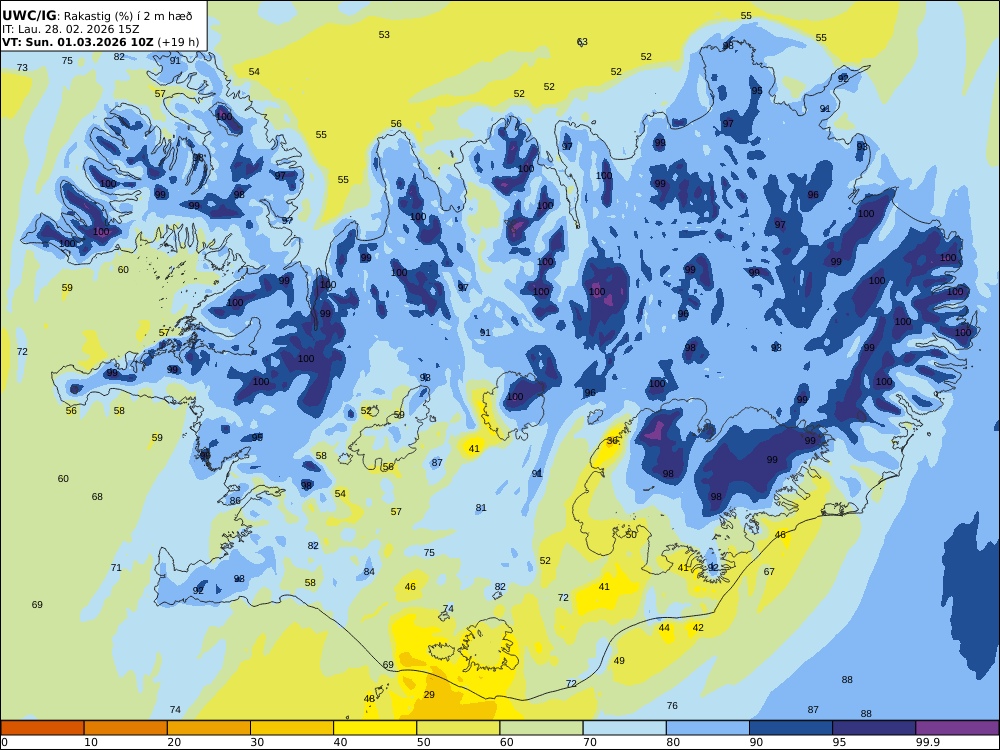Click the purple legend swatch above 99.9

point(957,728)
